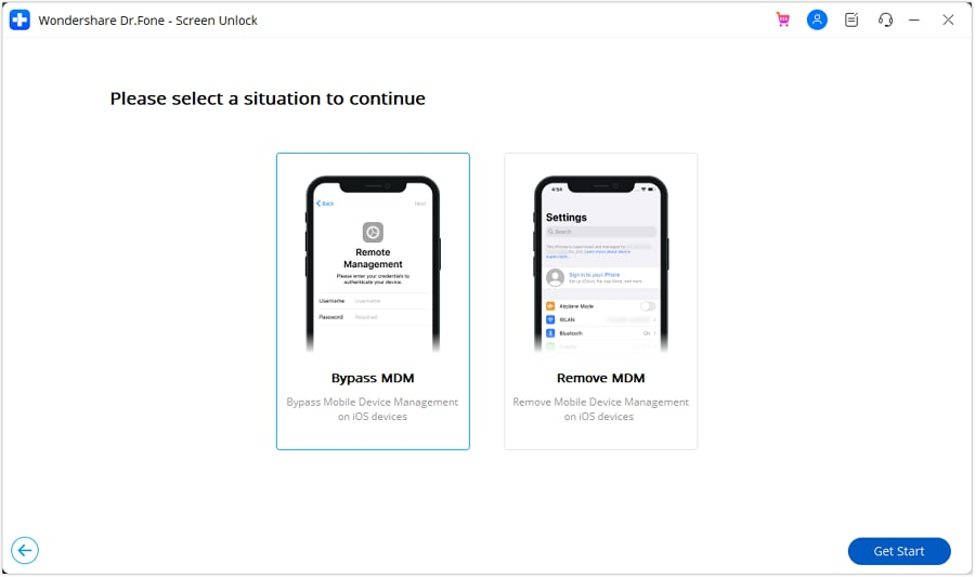Viewport: 977px width, 577px height.
Task: Click the 'Wondershare Dr.Fone - Screen Unlock' title
Action: coord(148,21)
